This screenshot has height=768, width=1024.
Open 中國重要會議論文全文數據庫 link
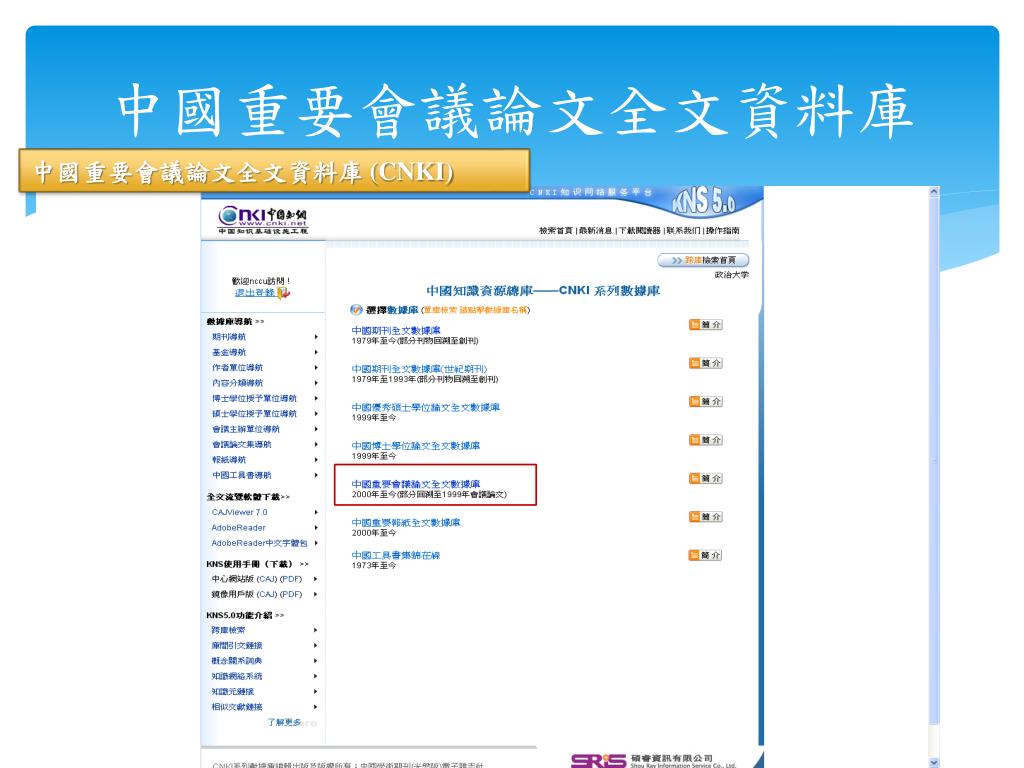point(416,485)
